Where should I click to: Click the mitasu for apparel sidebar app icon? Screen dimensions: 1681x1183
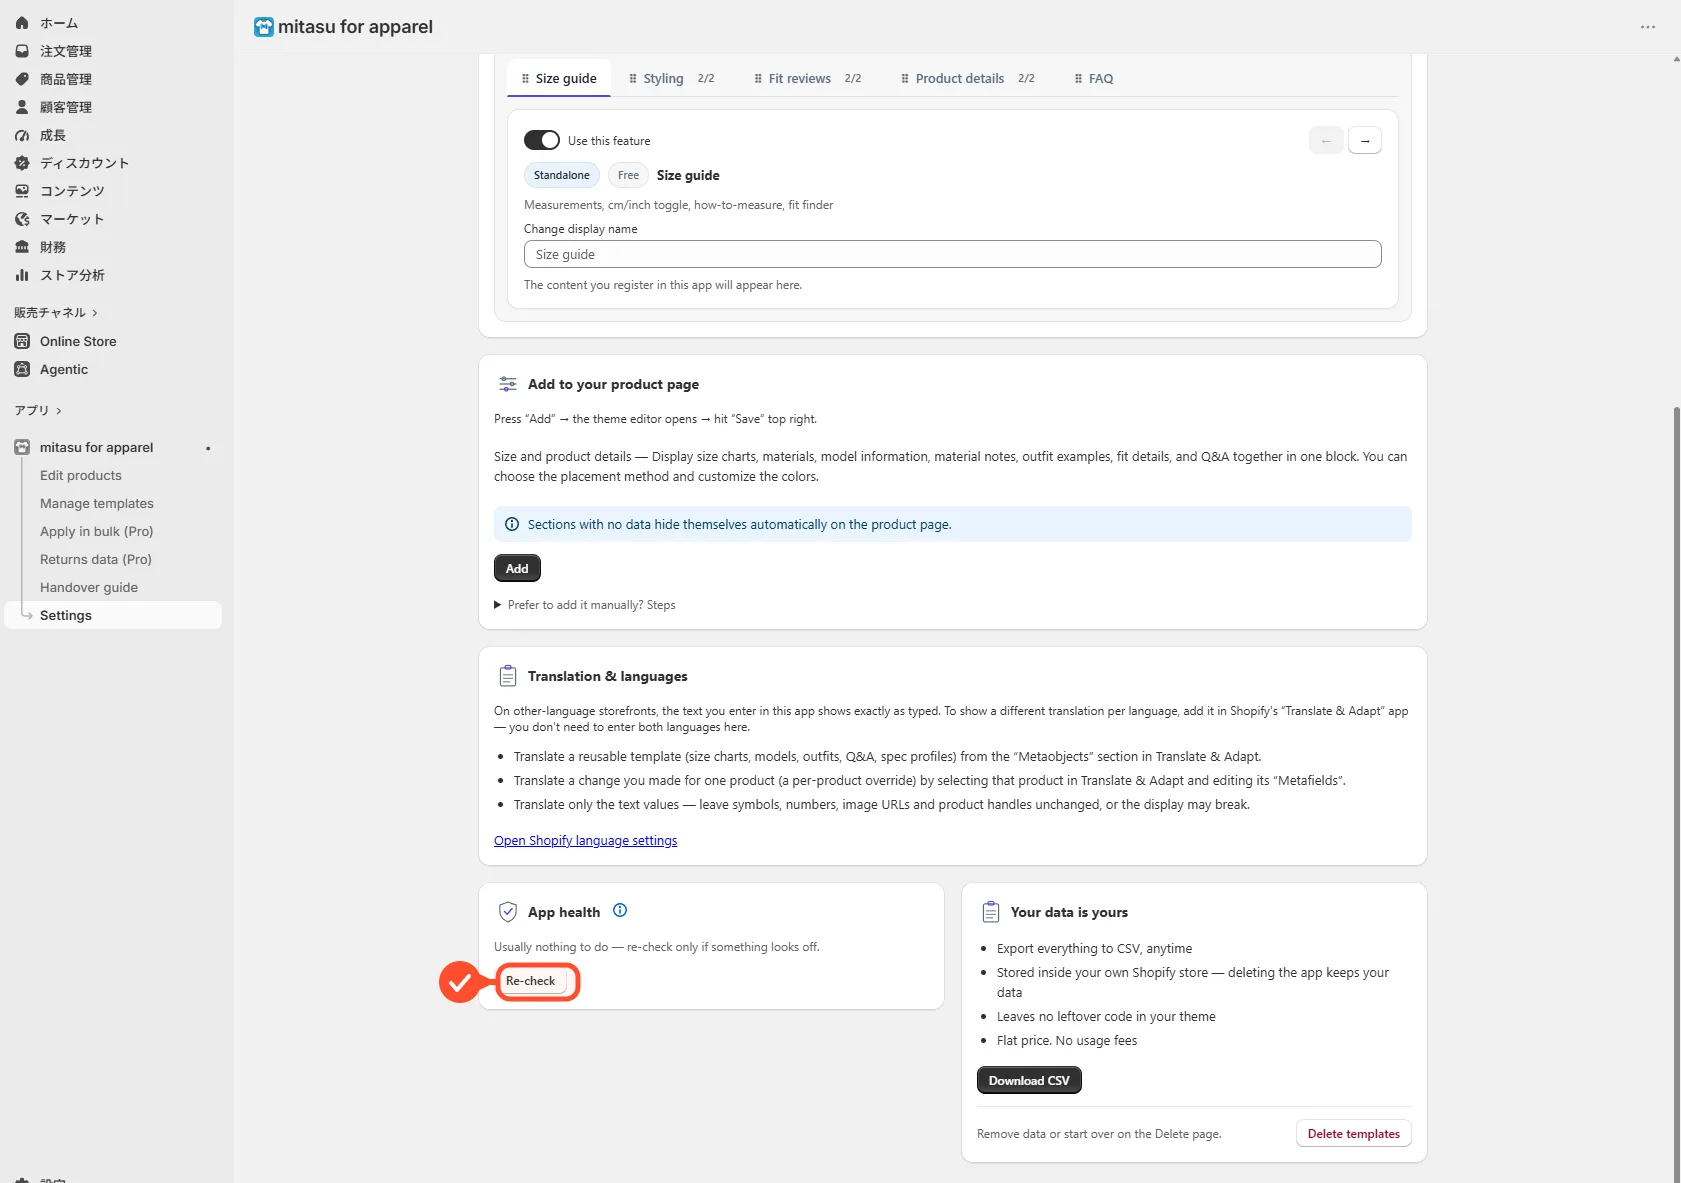[x=22, y=447]
